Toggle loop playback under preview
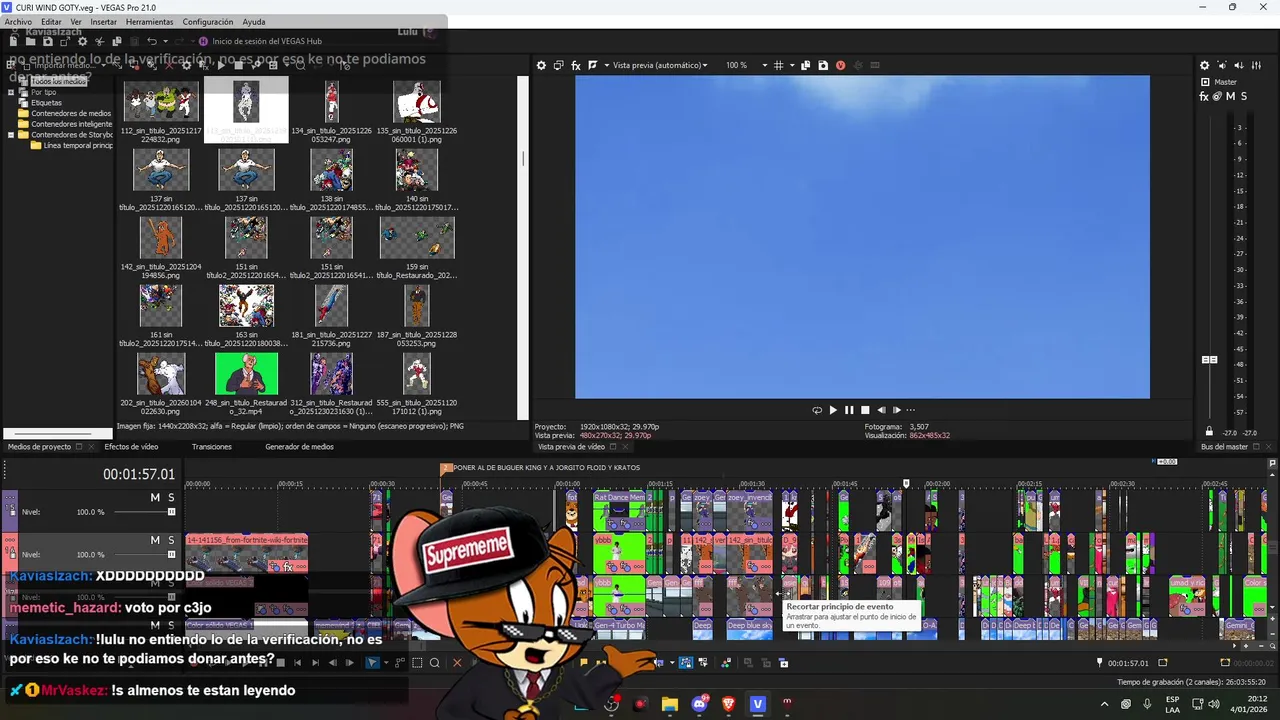 point(817,410)
